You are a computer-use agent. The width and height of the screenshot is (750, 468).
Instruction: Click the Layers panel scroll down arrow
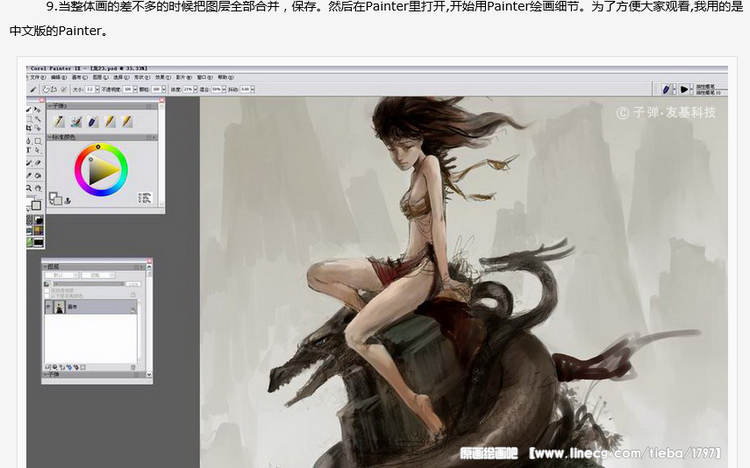coord(149,374)
